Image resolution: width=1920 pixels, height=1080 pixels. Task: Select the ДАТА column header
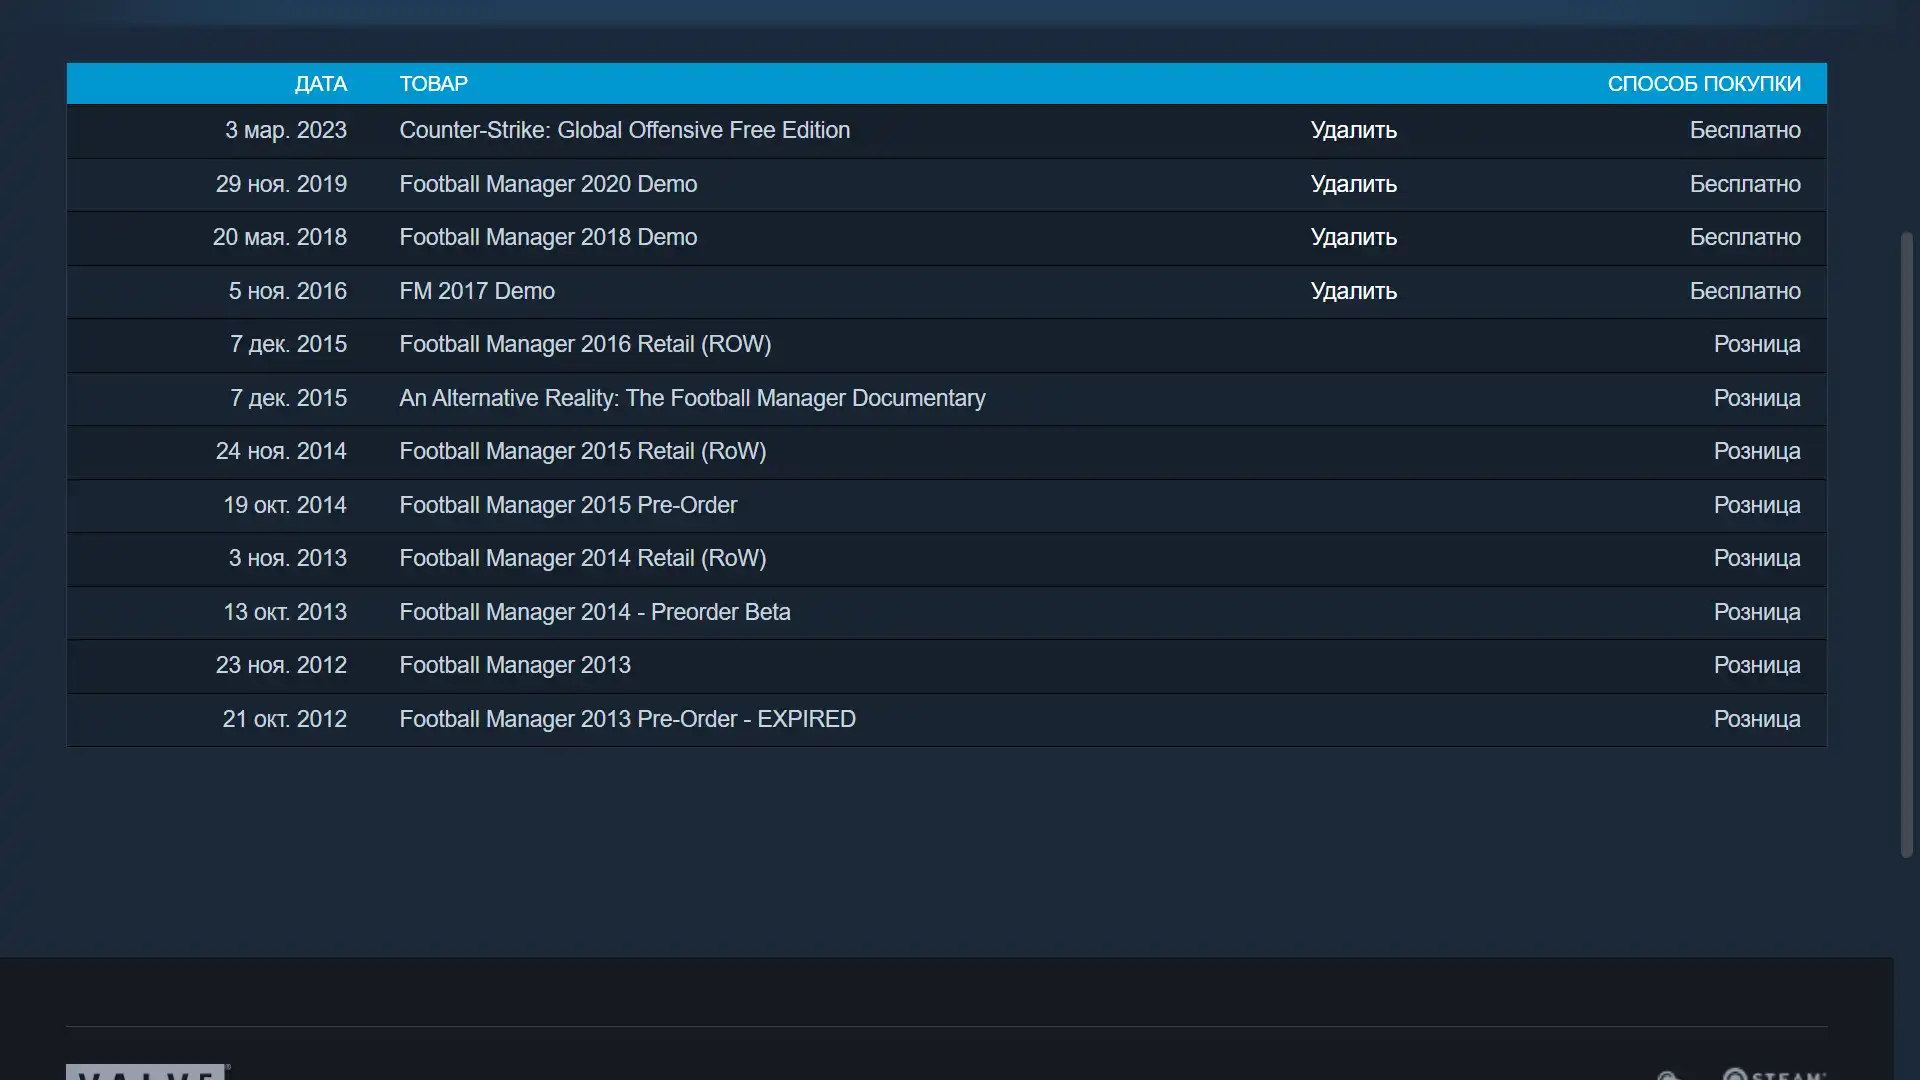point(320,84)
